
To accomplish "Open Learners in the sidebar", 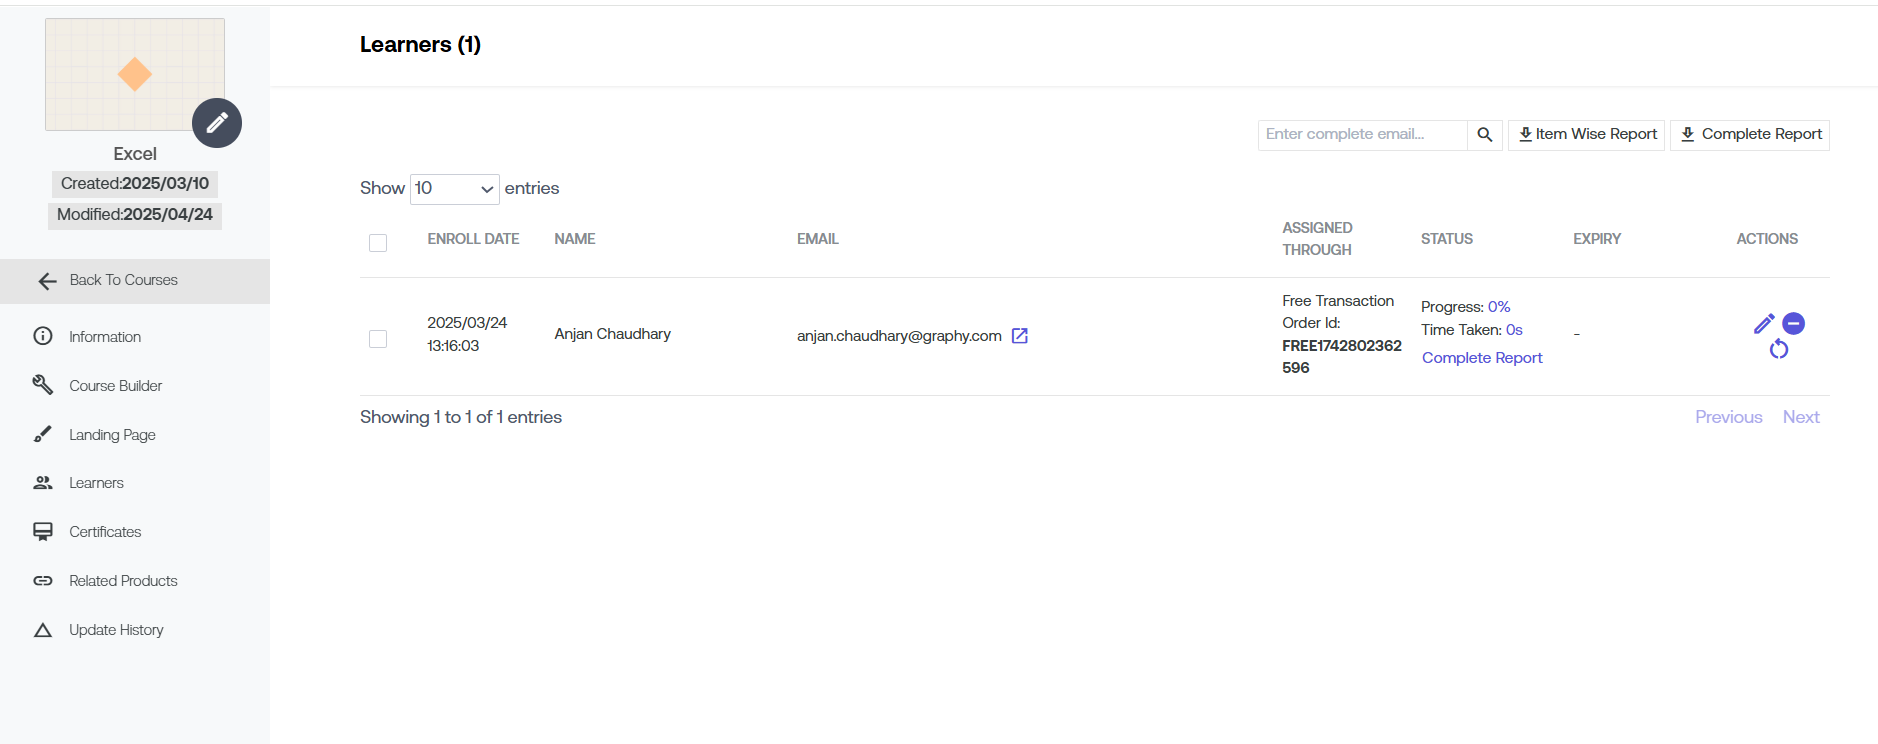I will pyautogui.click(x=96, y=483).
